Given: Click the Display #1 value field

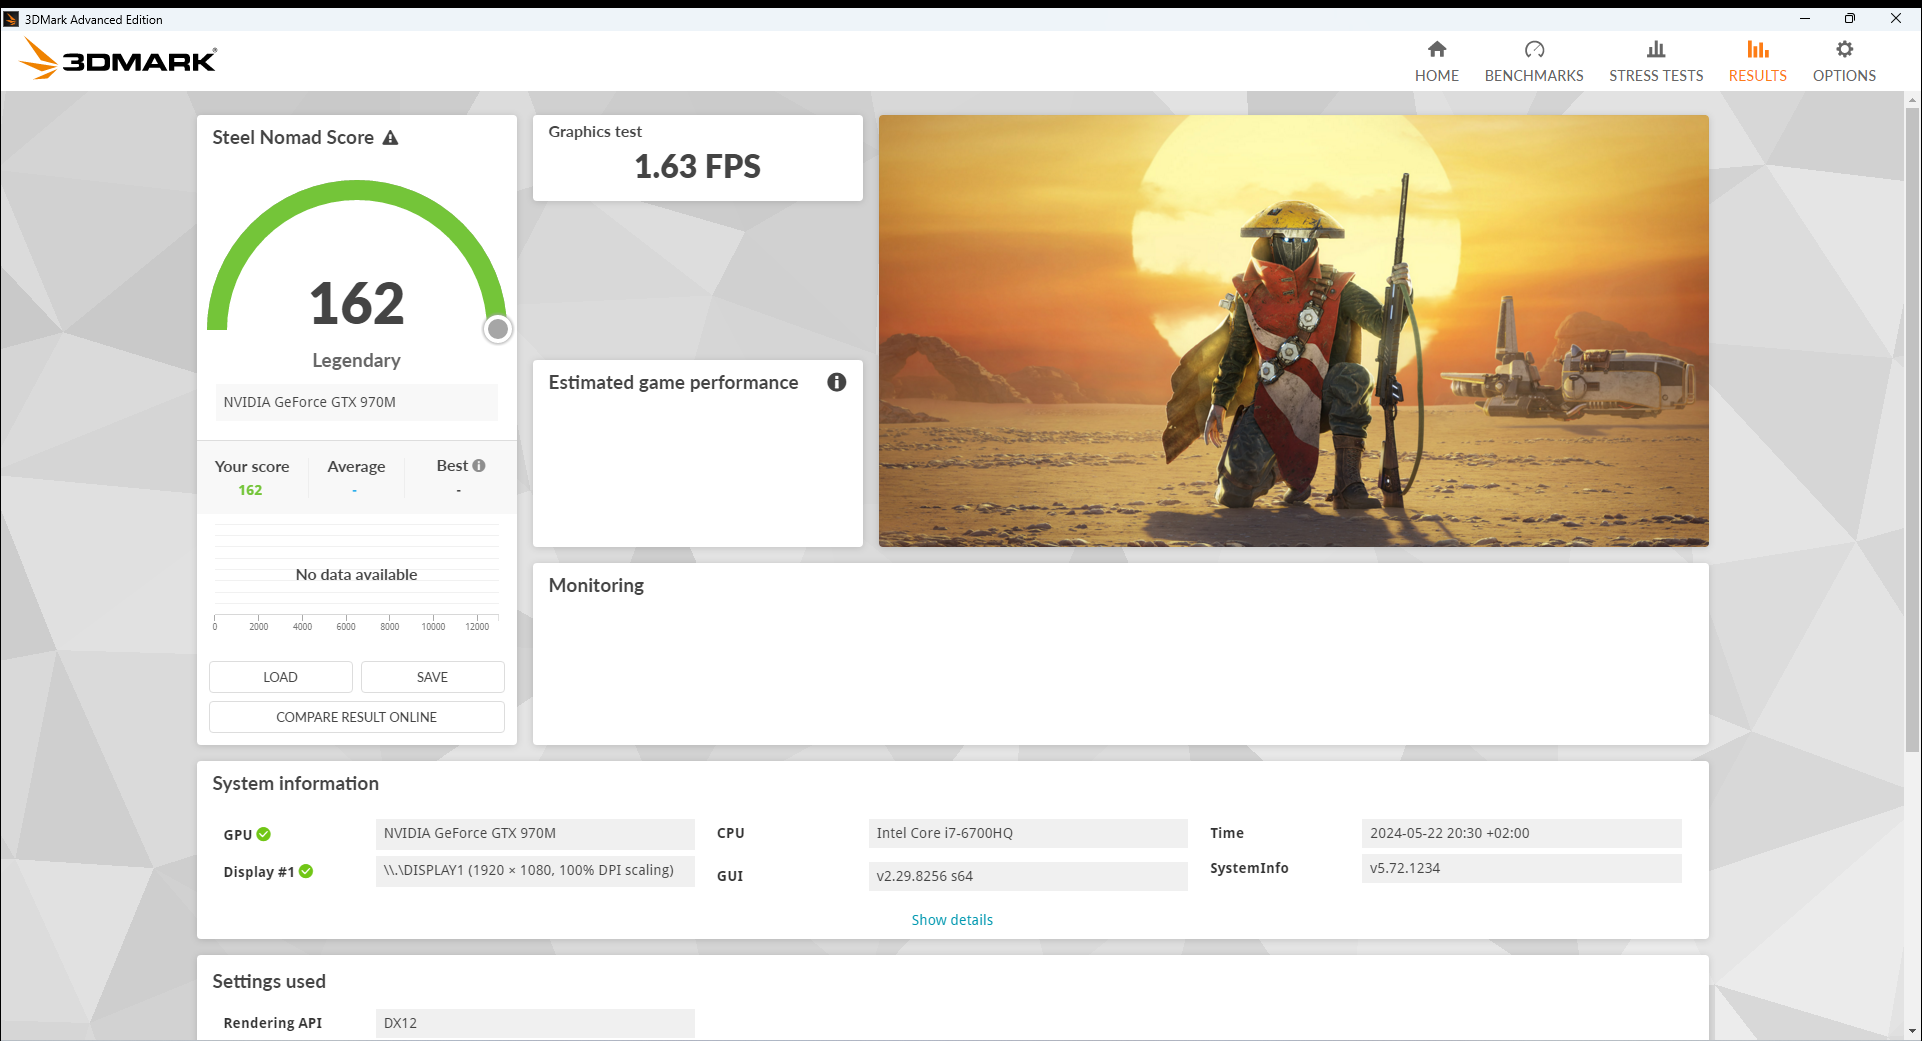Looking at the screenshot, I should [x=535, y=871].
